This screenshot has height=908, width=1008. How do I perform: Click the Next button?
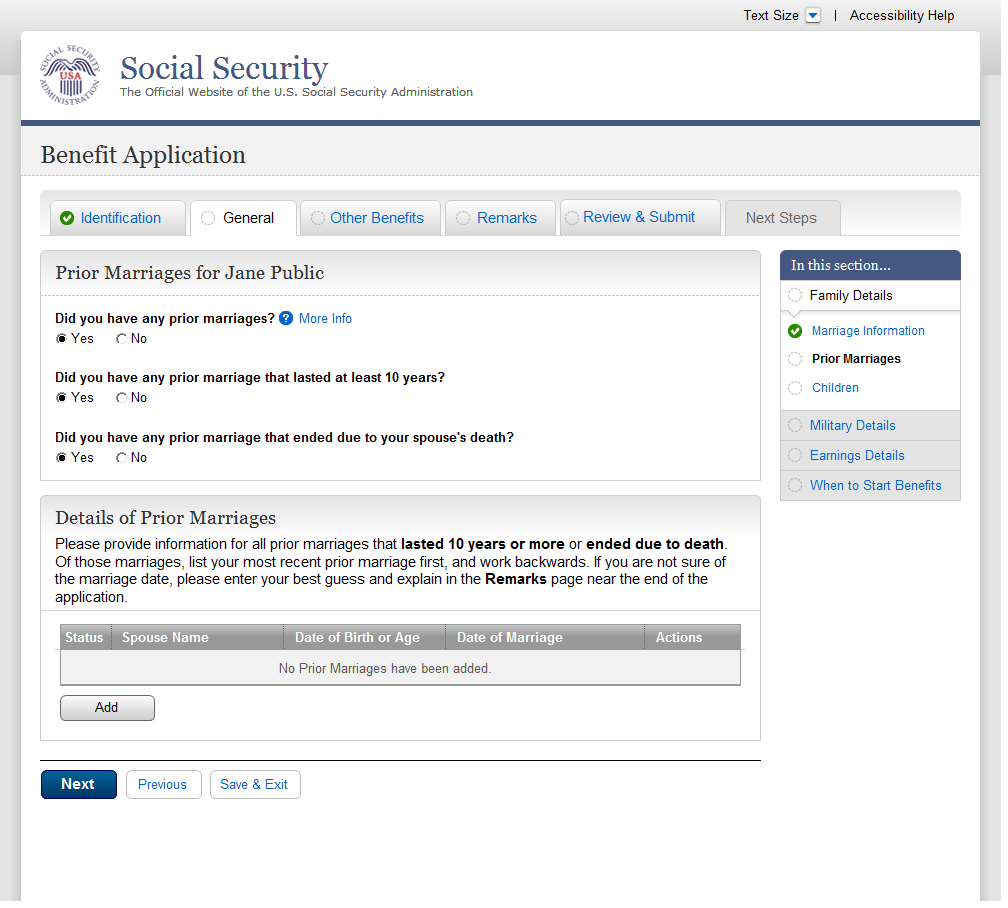(78, 785)
